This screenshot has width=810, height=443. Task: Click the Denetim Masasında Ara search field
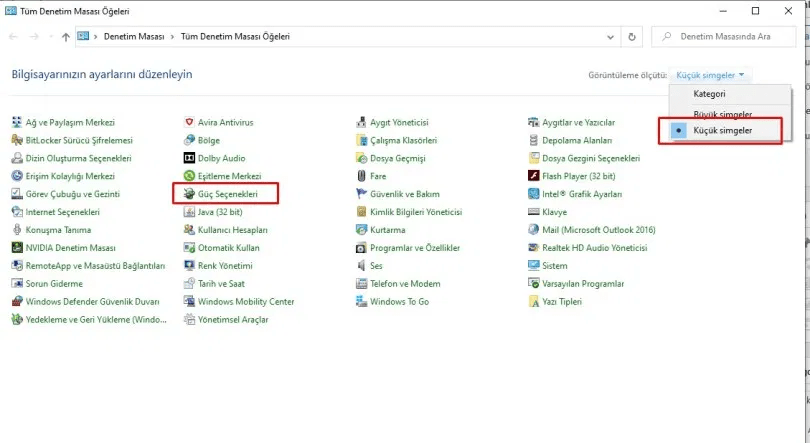coord(723,37)
